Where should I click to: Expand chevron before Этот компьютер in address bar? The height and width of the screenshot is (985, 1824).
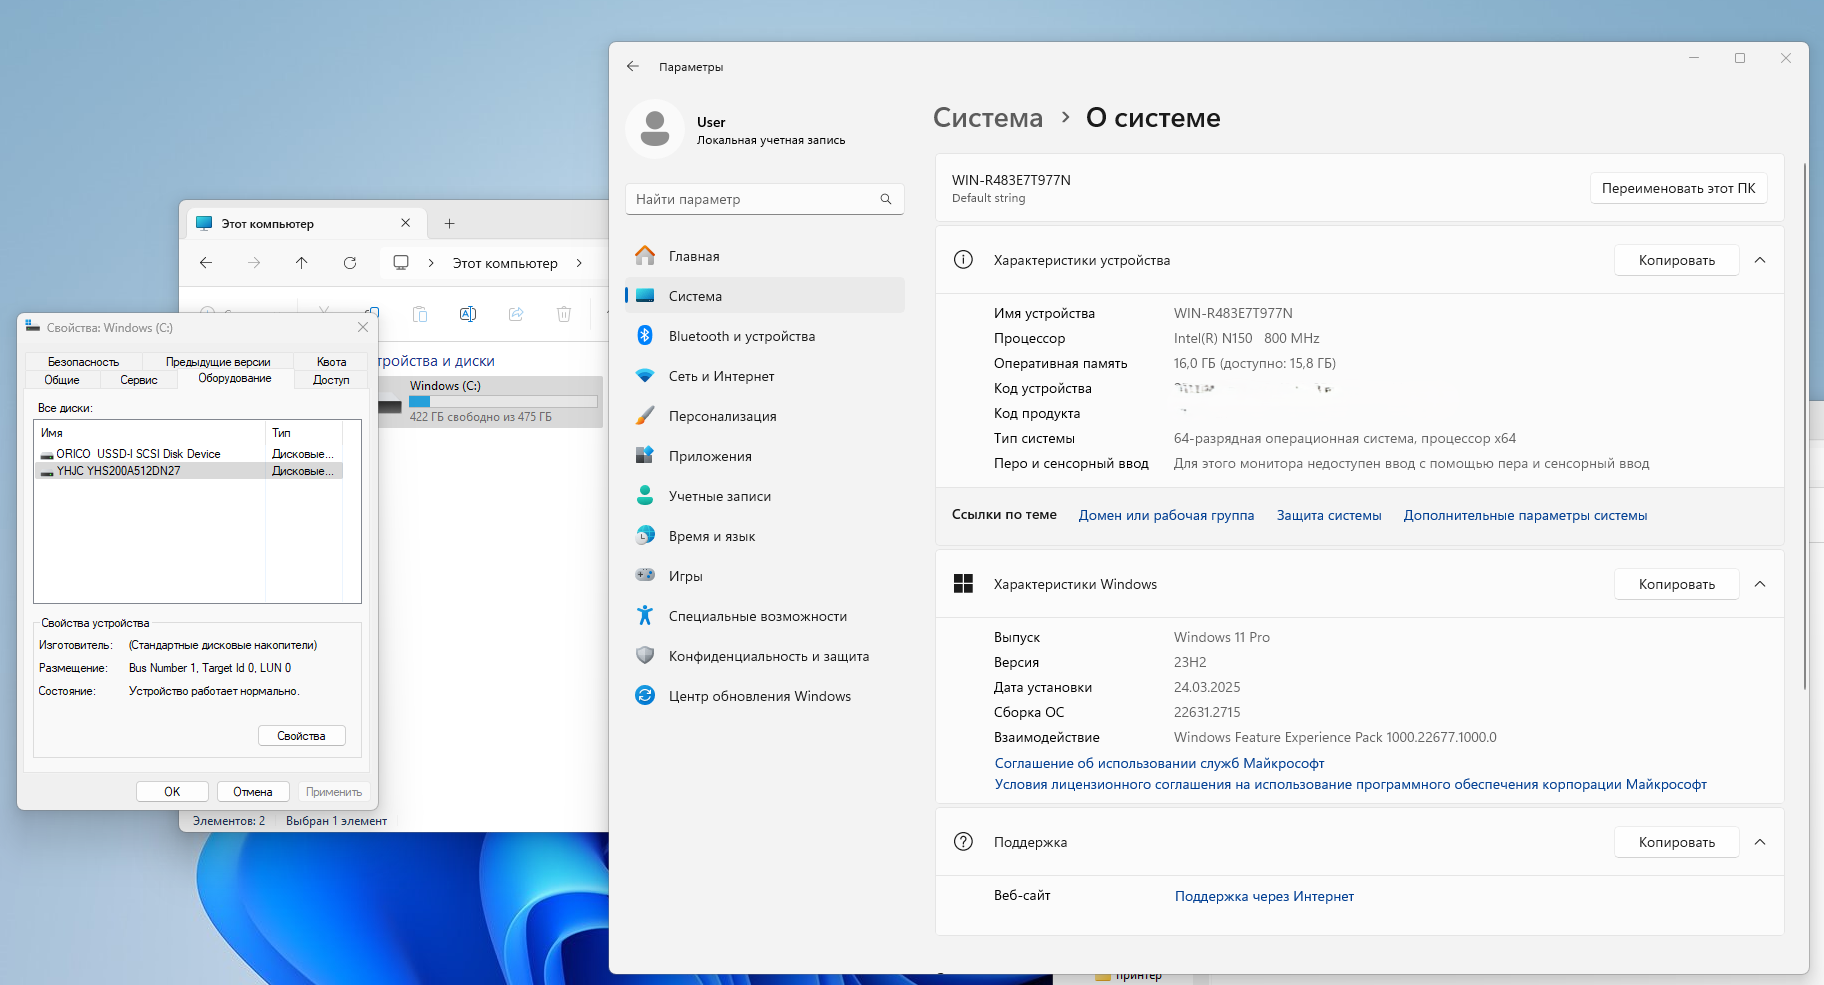(431, 263)
